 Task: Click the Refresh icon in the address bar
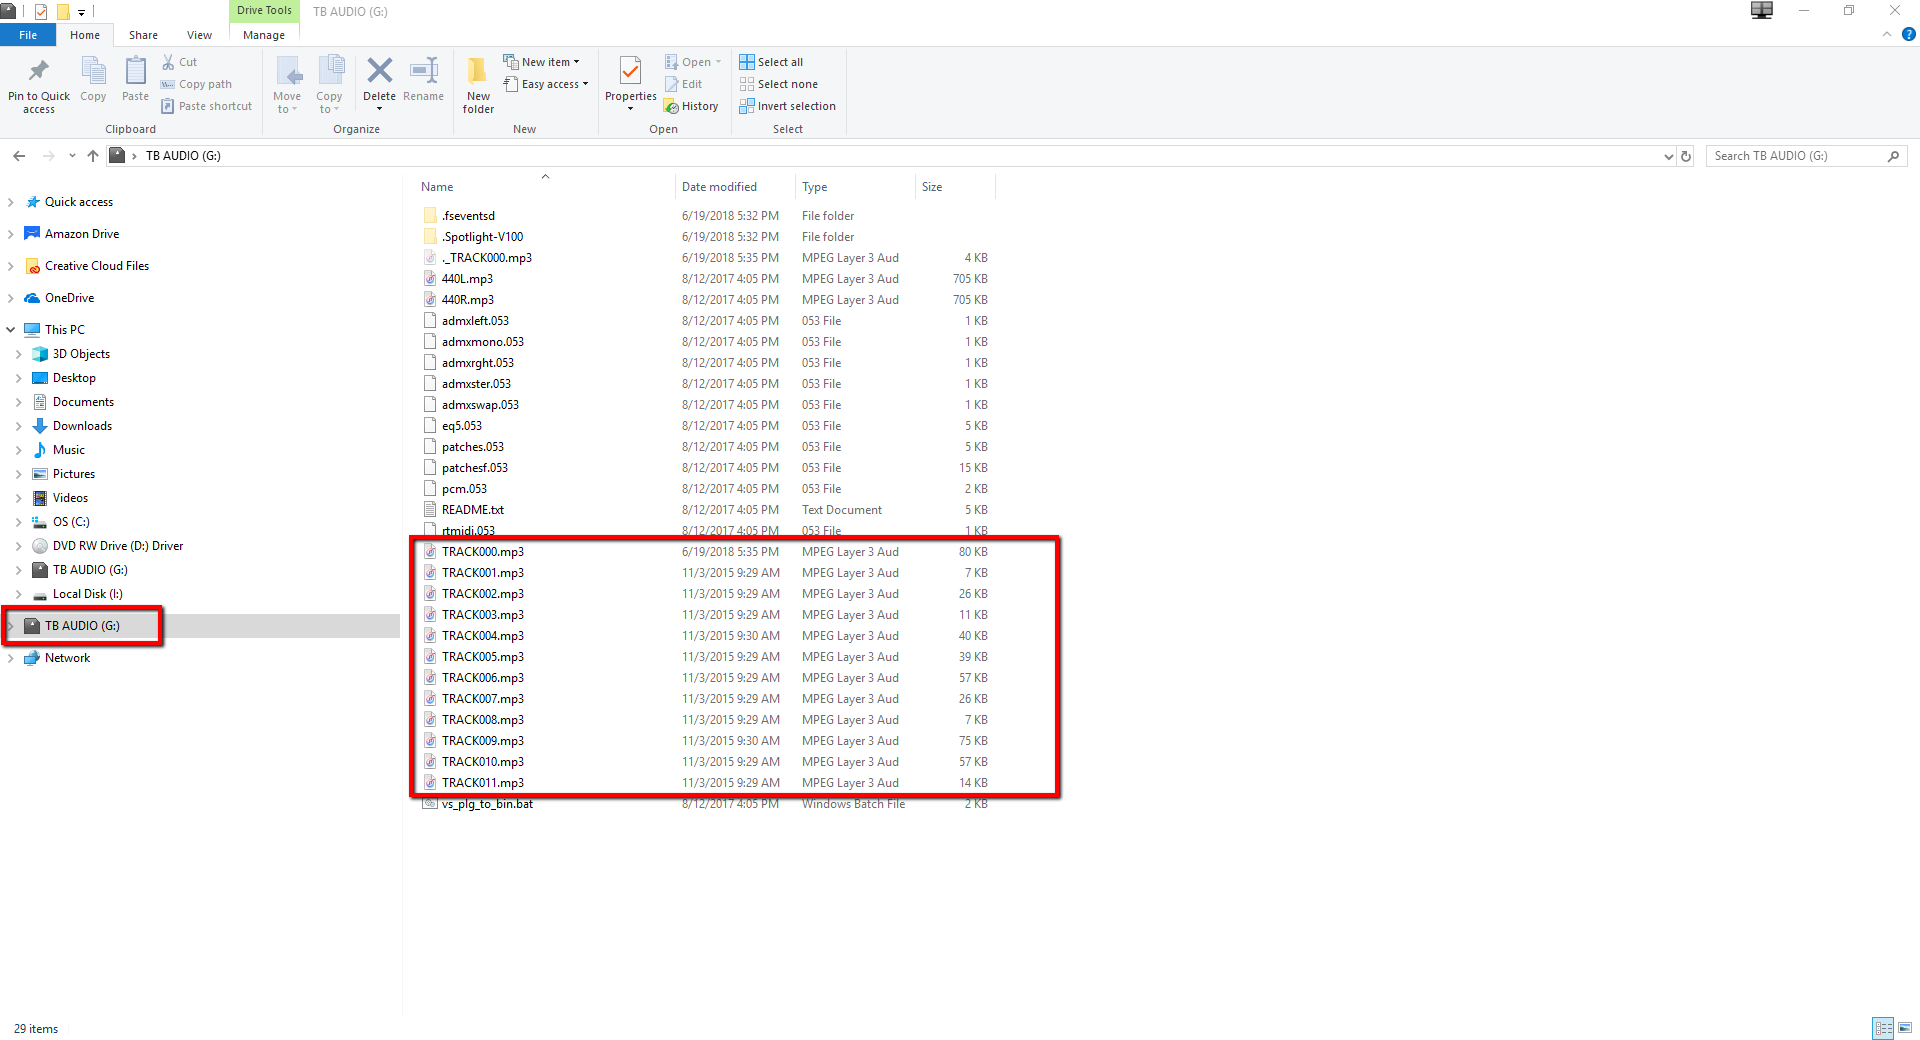tap(1686, 156)
